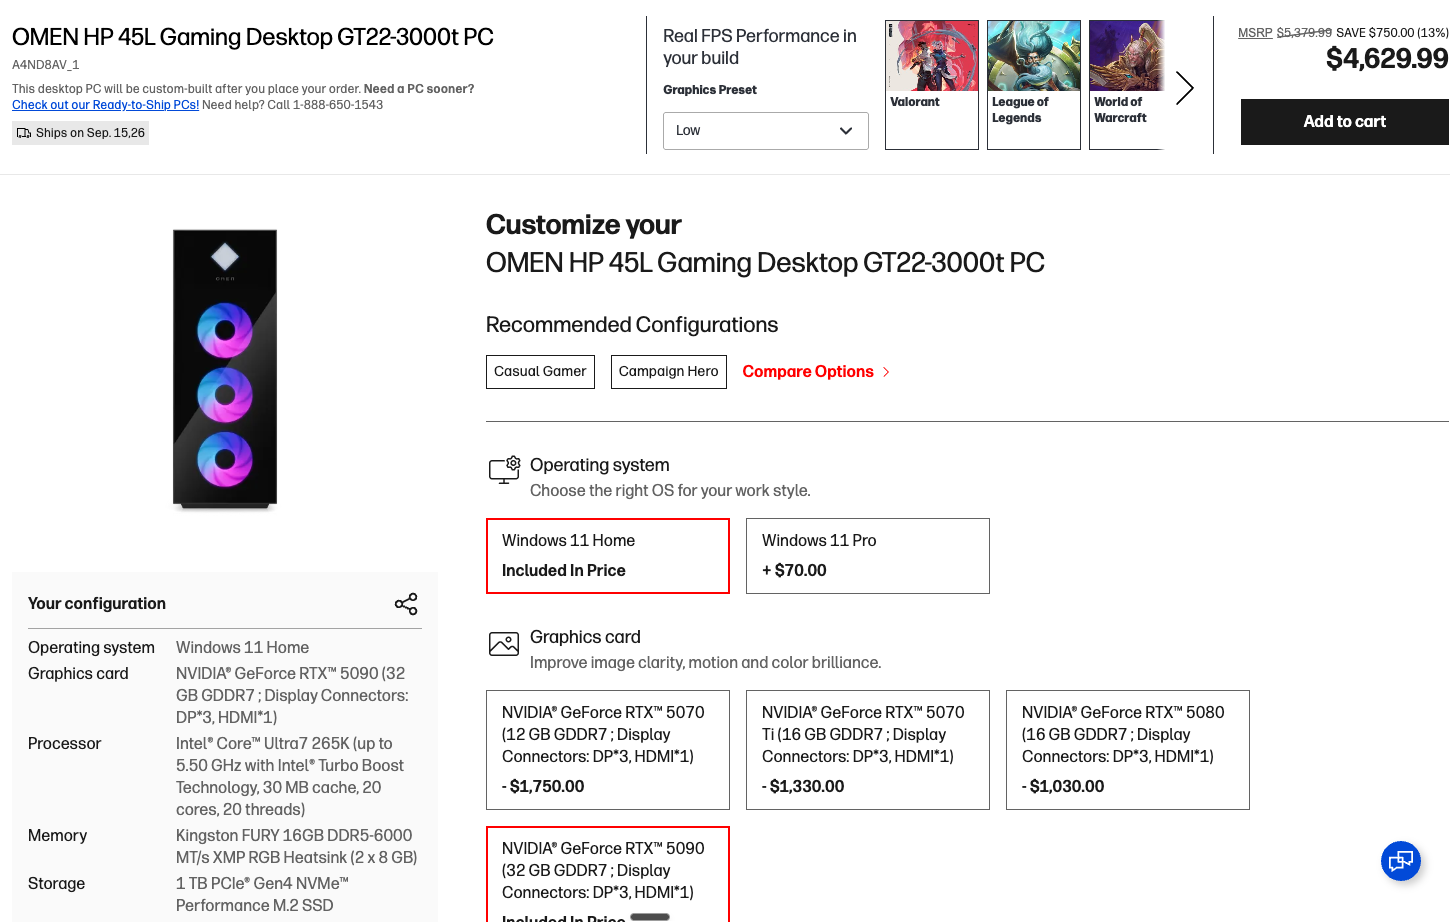1450x922 pixels.
Task: Click the Add to cart button
Action: [1345, 122]
